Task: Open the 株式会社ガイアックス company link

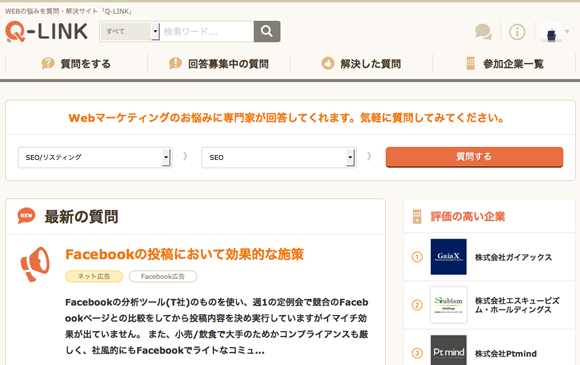Action: (x=513, y=257)
